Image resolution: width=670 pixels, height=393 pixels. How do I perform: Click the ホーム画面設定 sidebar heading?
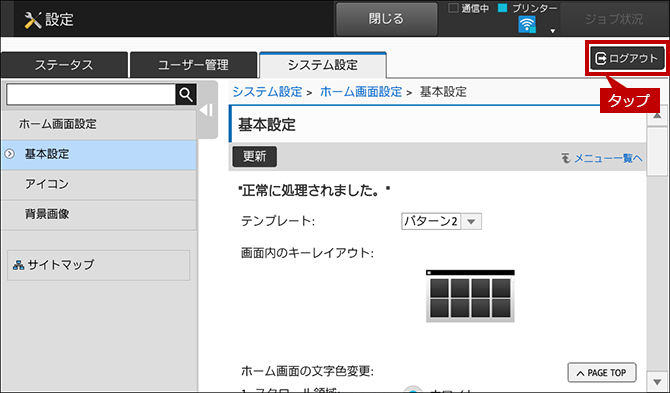point(99,124)
